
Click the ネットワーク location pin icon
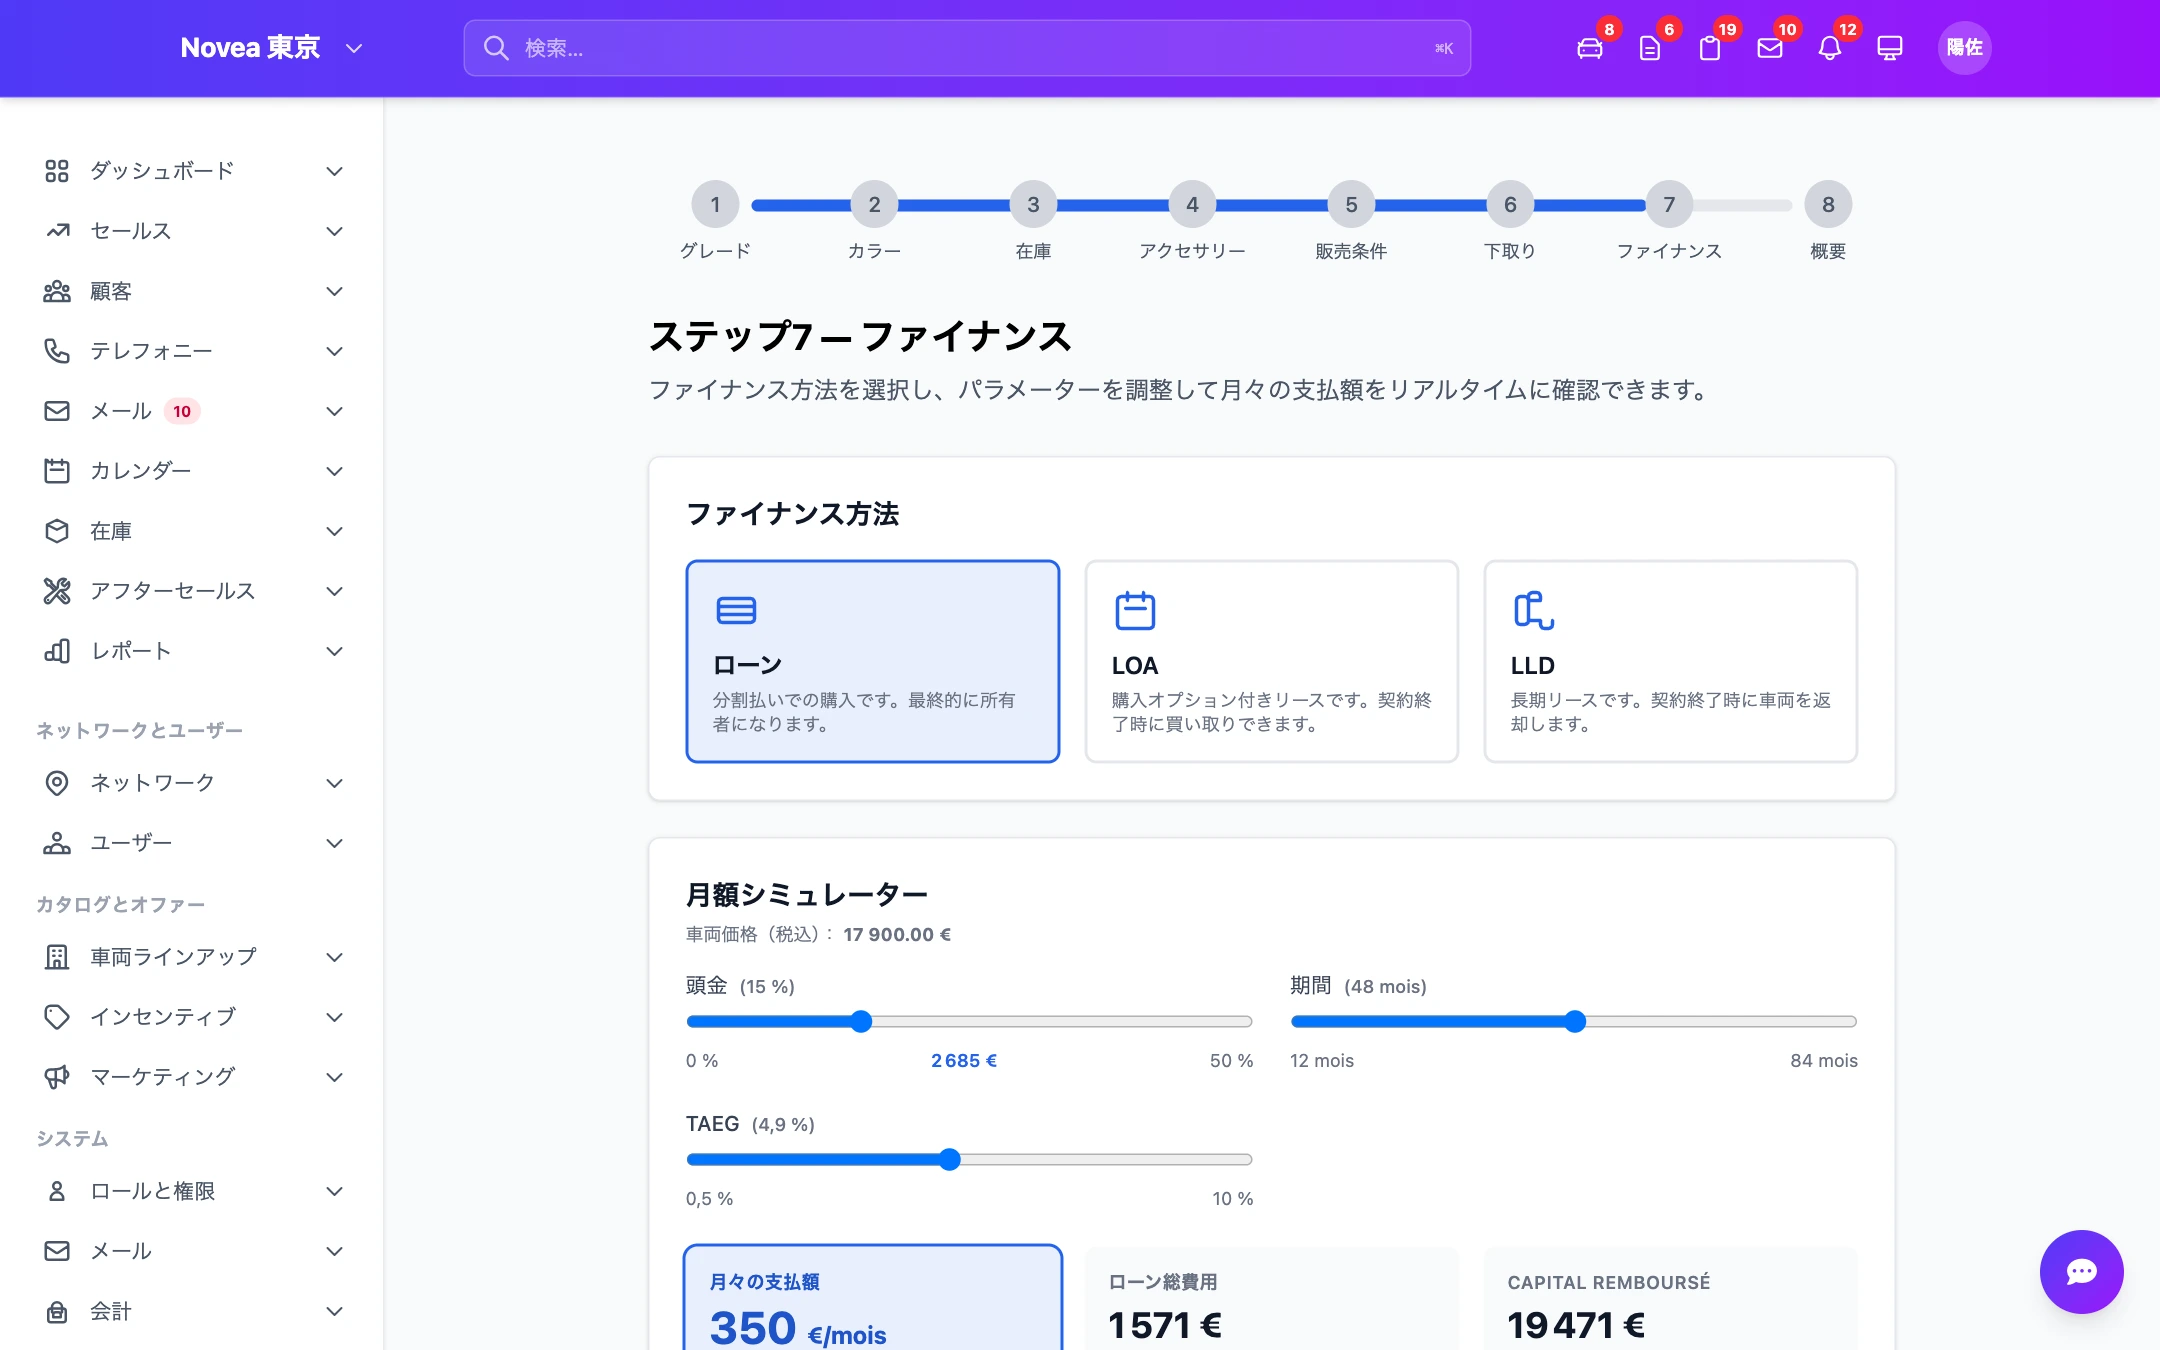click(57, 783)
